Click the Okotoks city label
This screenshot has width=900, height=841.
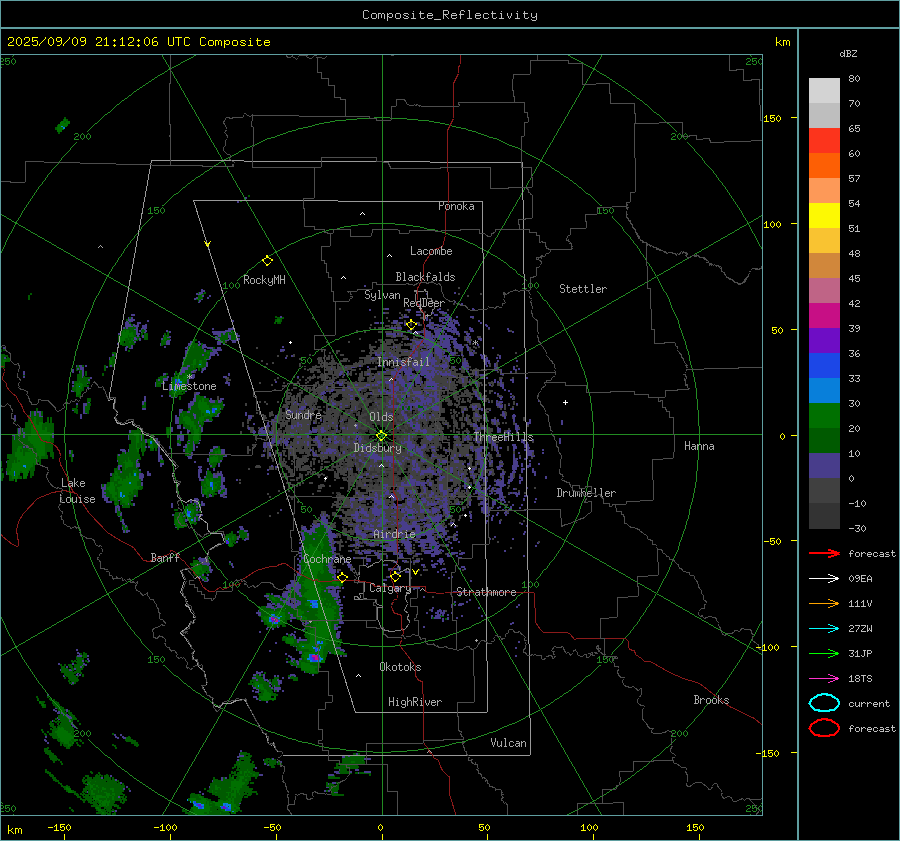400,667
